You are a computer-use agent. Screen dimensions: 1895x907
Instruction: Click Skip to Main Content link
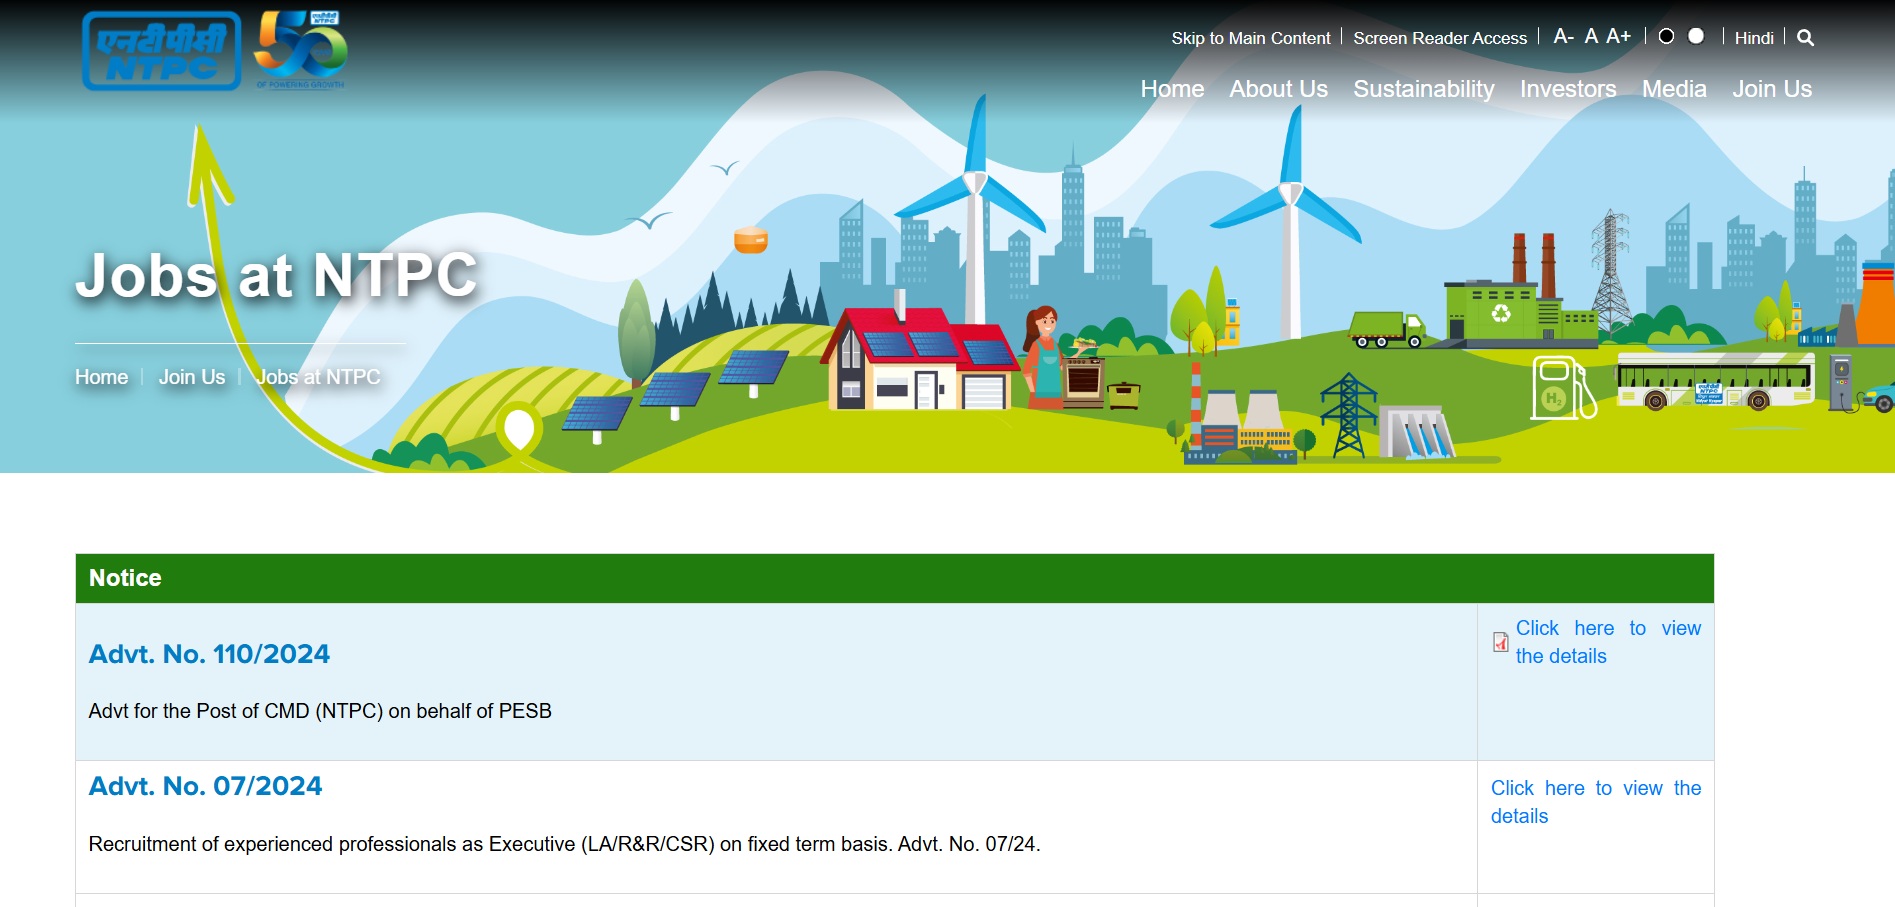[1250, 38]
